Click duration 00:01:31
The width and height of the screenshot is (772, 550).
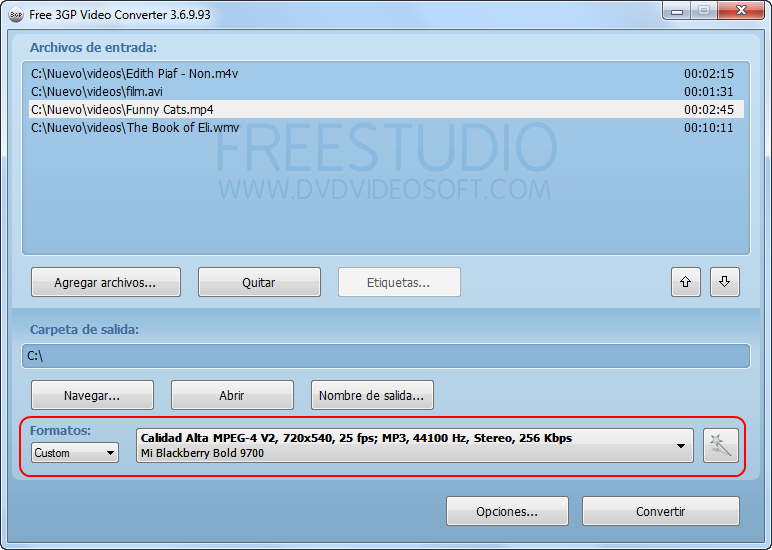coord(708,92)
